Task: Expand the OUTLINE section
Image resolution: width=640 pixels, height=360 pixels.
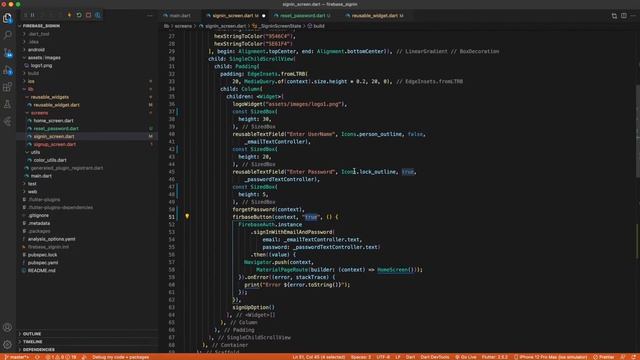Action: (x=32, y=334)
